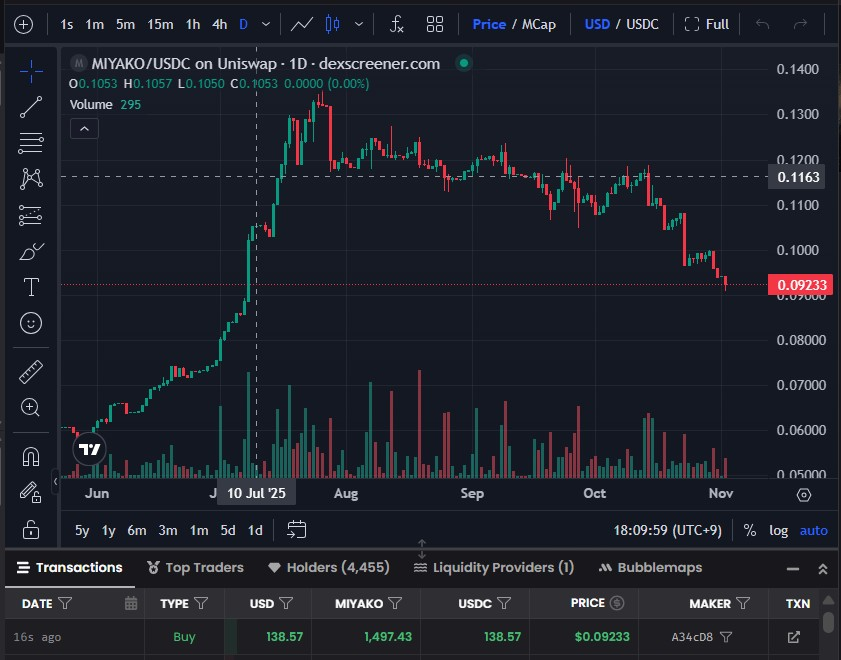Switch chart to Price mode
Viewport: 841px width, 660px height.
(489, 25)
